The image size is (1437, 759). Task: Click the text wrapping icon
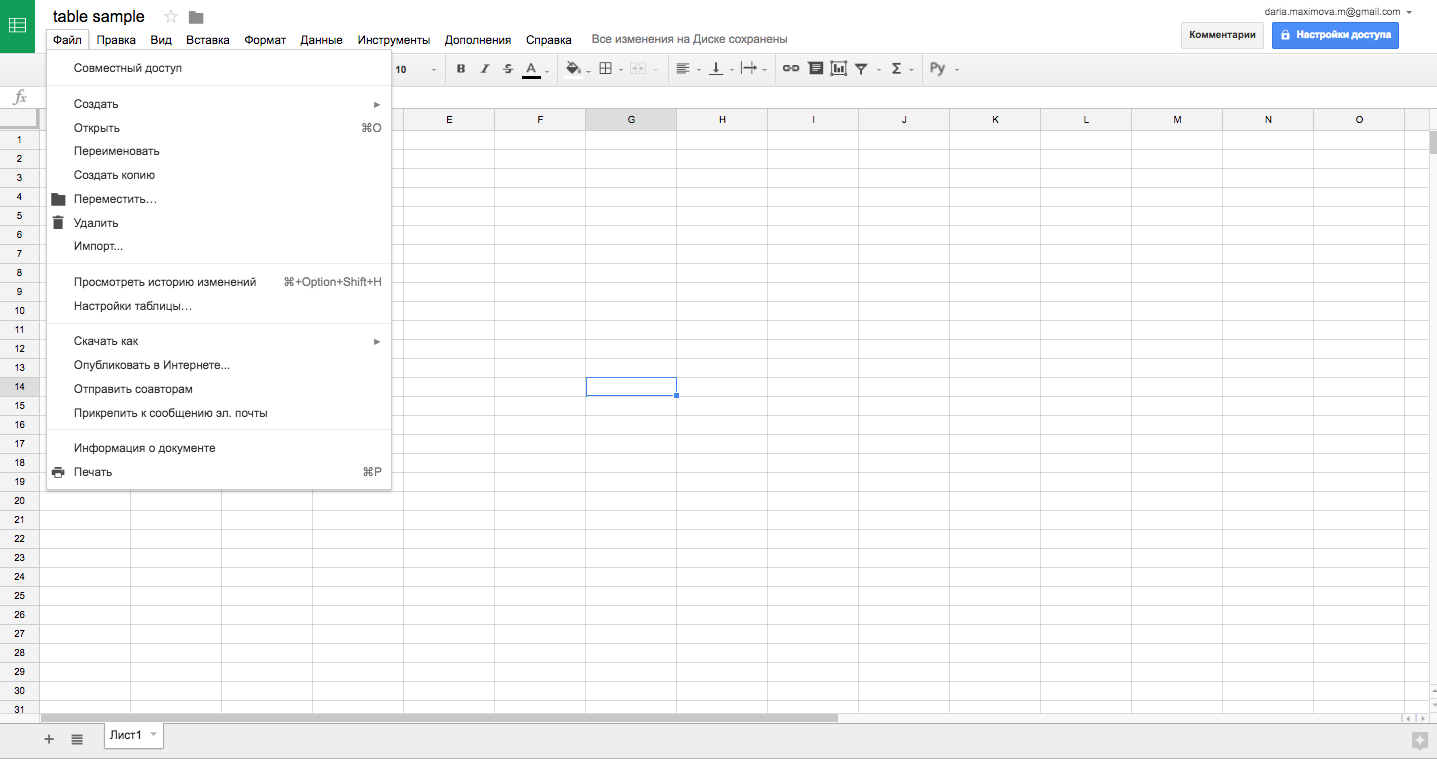[x=749, y=69]
